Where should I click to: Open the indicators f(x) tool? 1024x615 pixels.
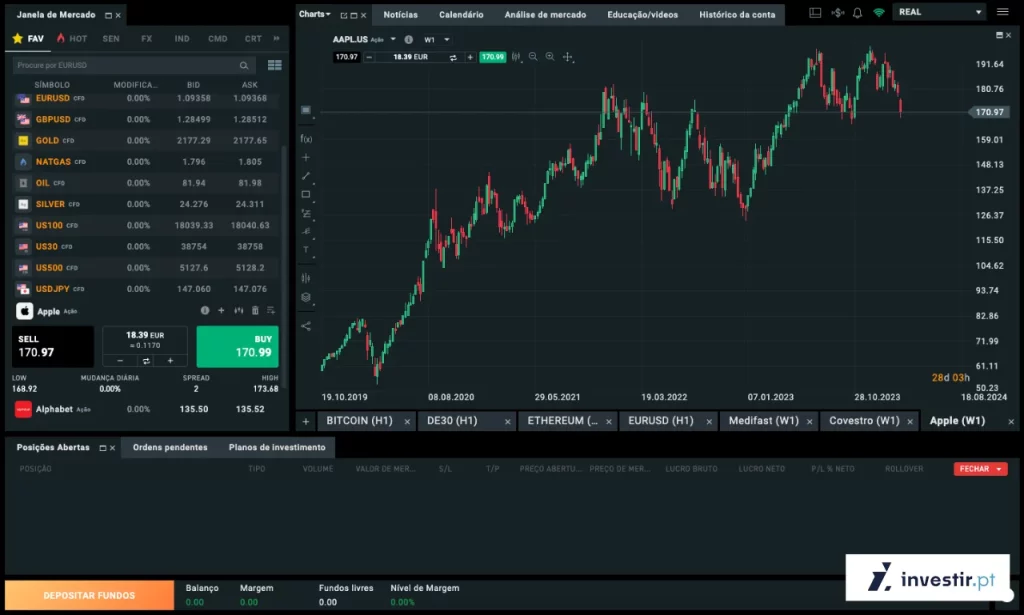[x=306, y=139]
